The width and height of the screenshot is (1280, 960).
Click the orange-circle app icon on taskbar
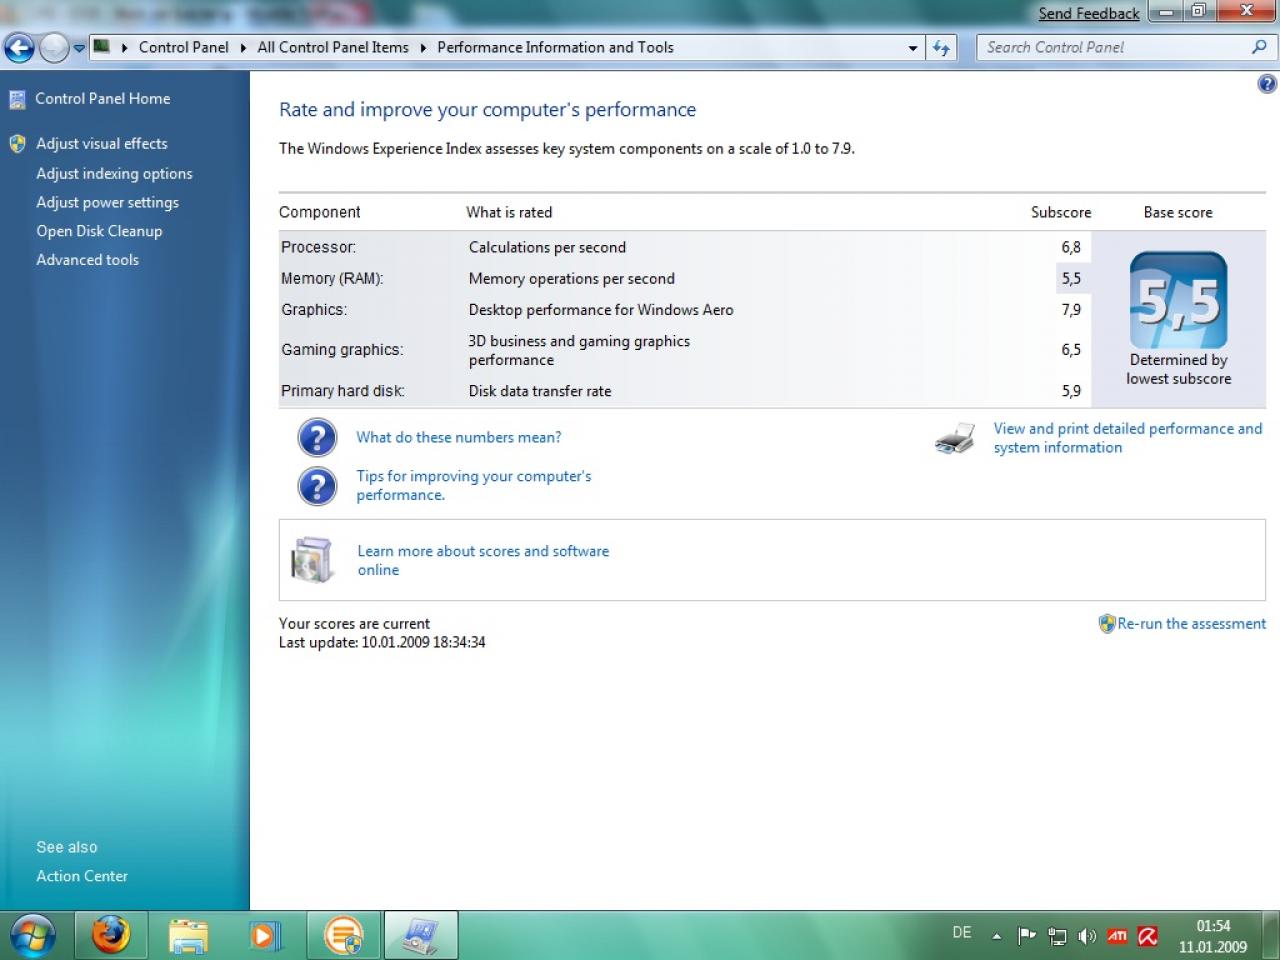(343, 936)
